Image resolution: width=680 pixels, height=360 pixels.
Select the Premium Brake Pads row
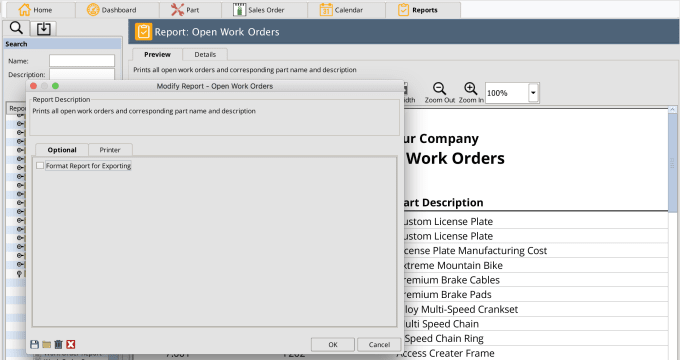pos(535,295)
